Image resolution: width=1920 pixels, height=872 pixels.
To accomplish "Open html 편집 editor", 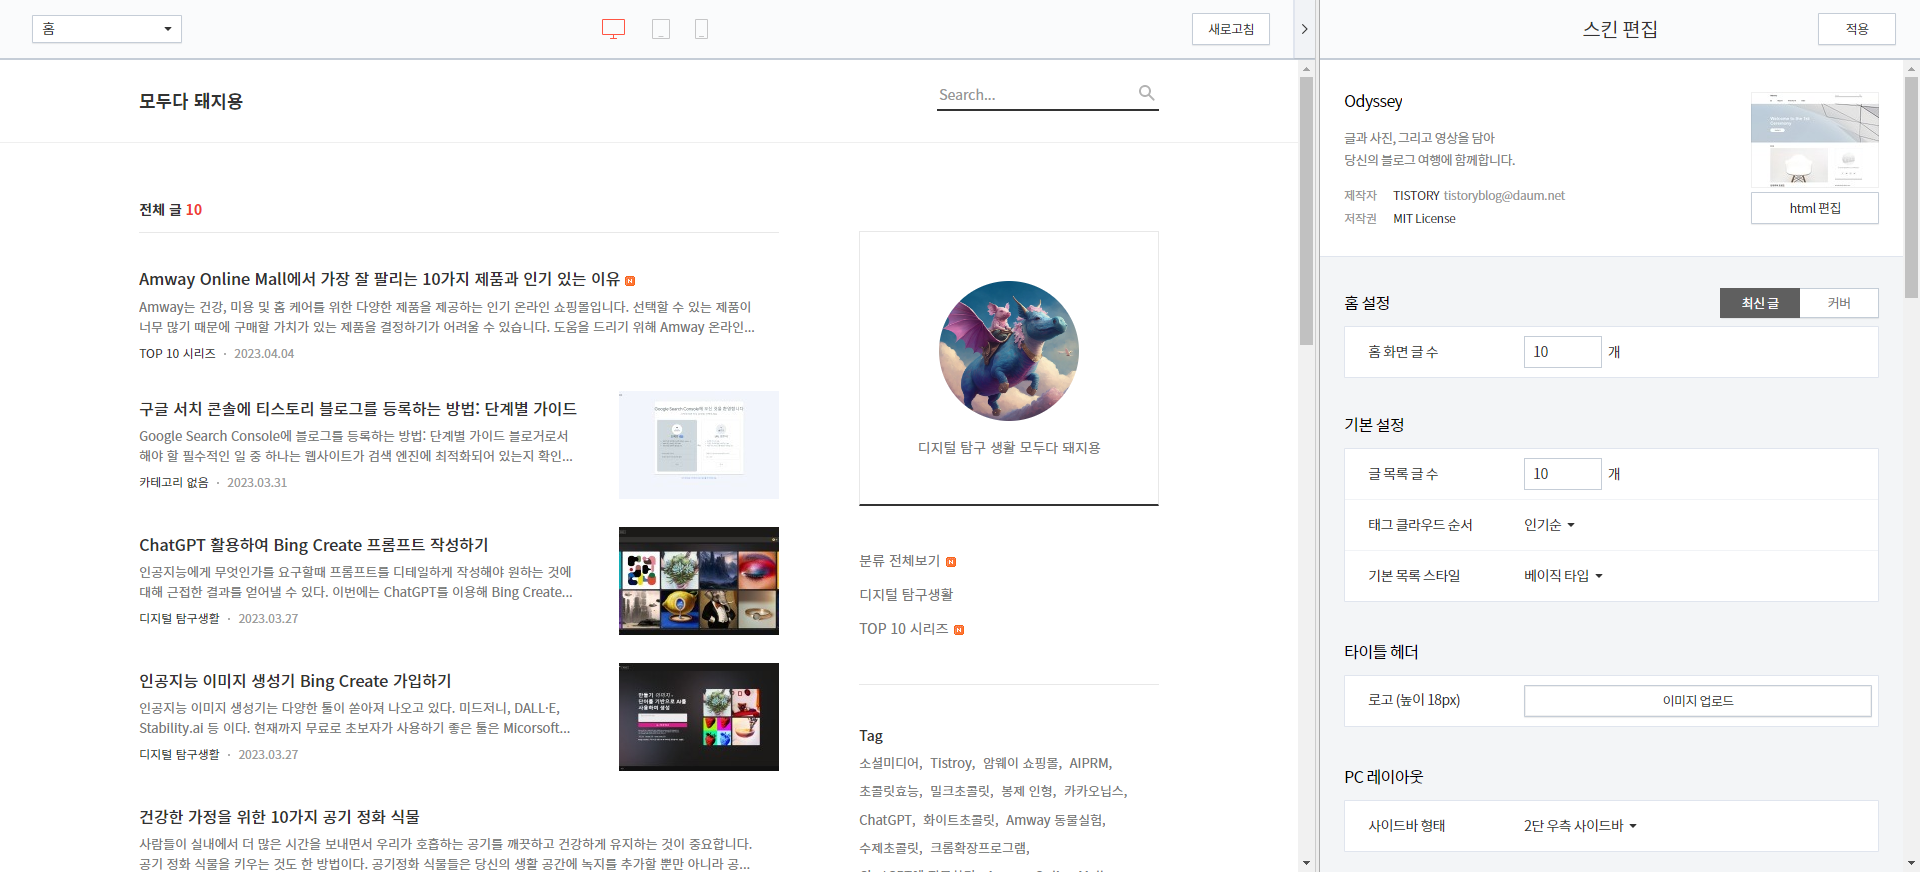I will tap(1815, 208).
